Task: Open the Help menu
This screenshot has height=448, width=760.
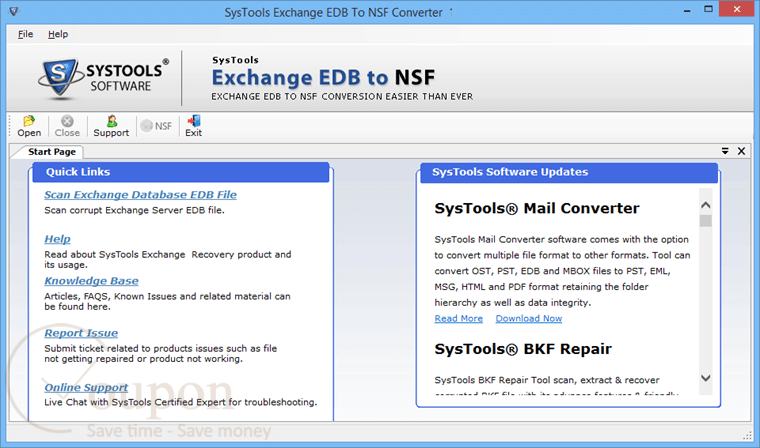Action: tap(58, 34)
